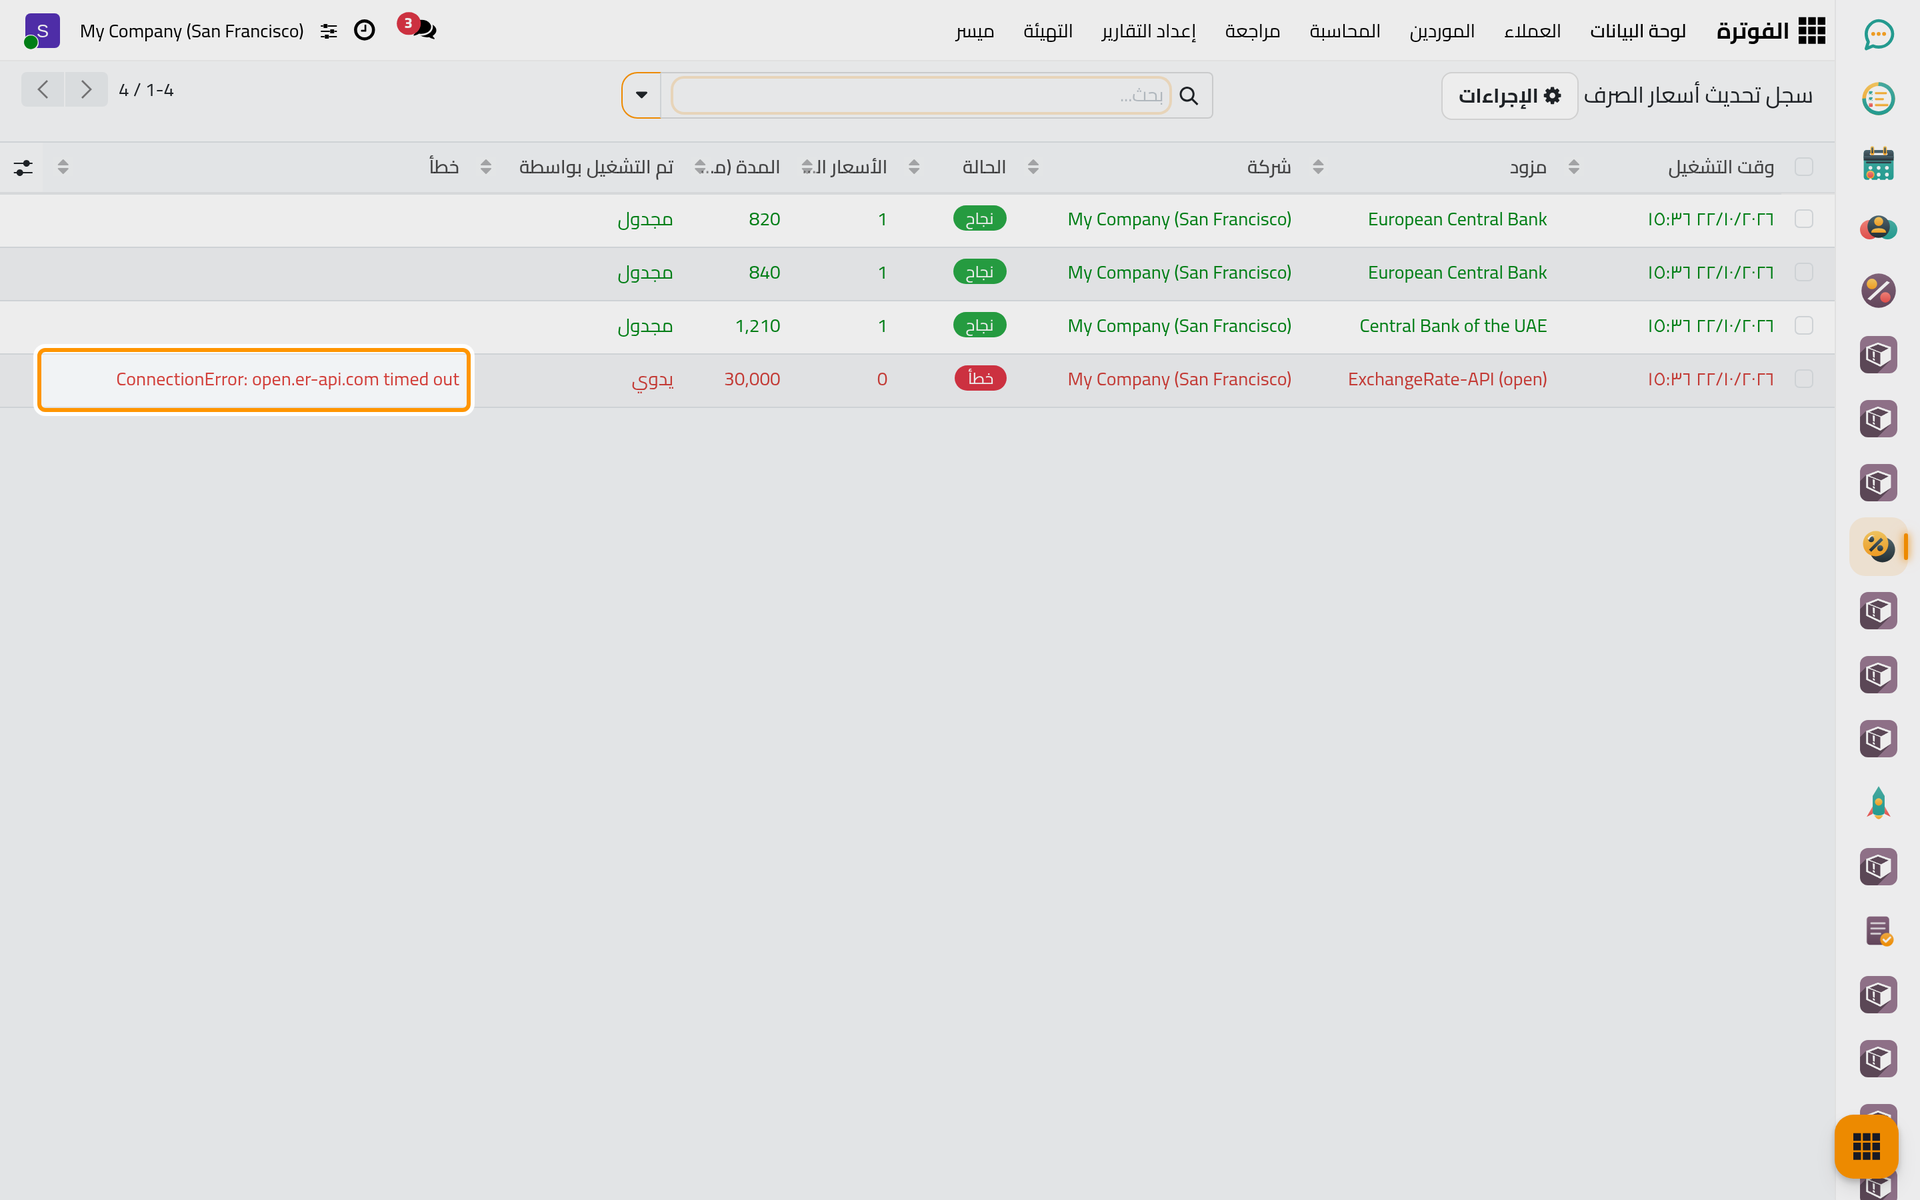Open the Central Bank of the UAE link
Viewport: 1920px width, 1200px height.
pos(1453,326)
